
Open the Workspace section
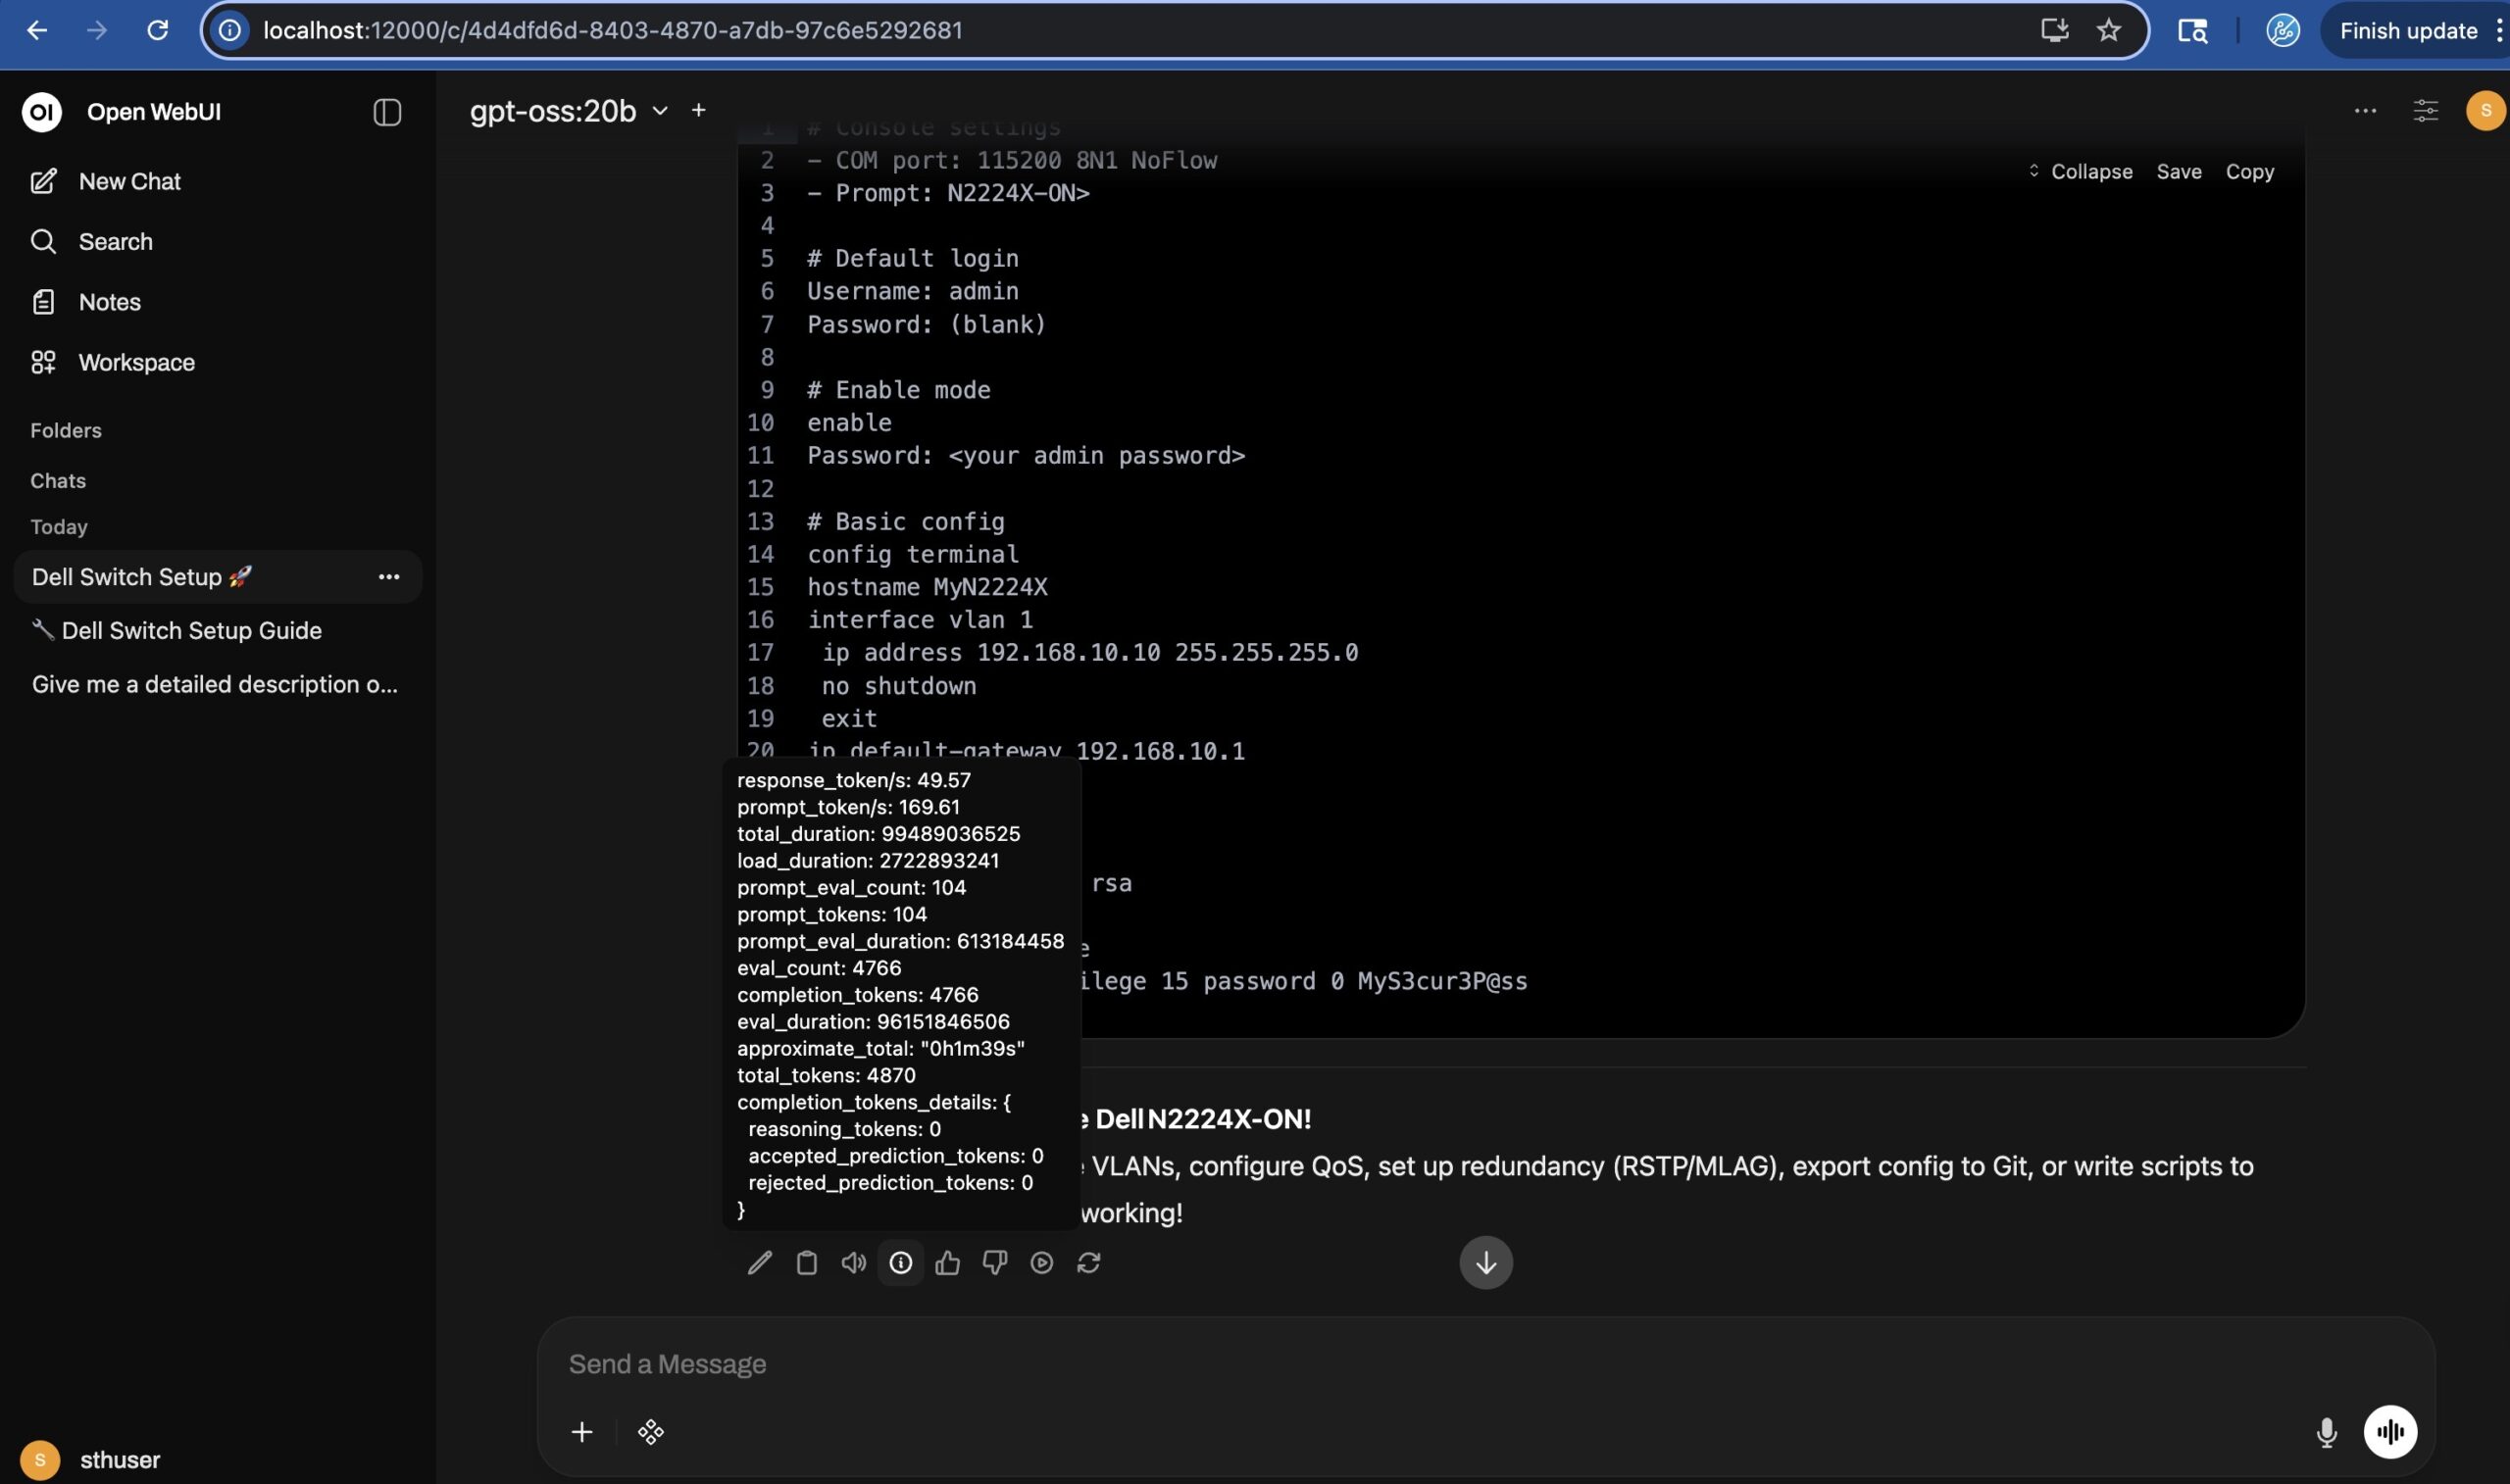tap(136, 362)
